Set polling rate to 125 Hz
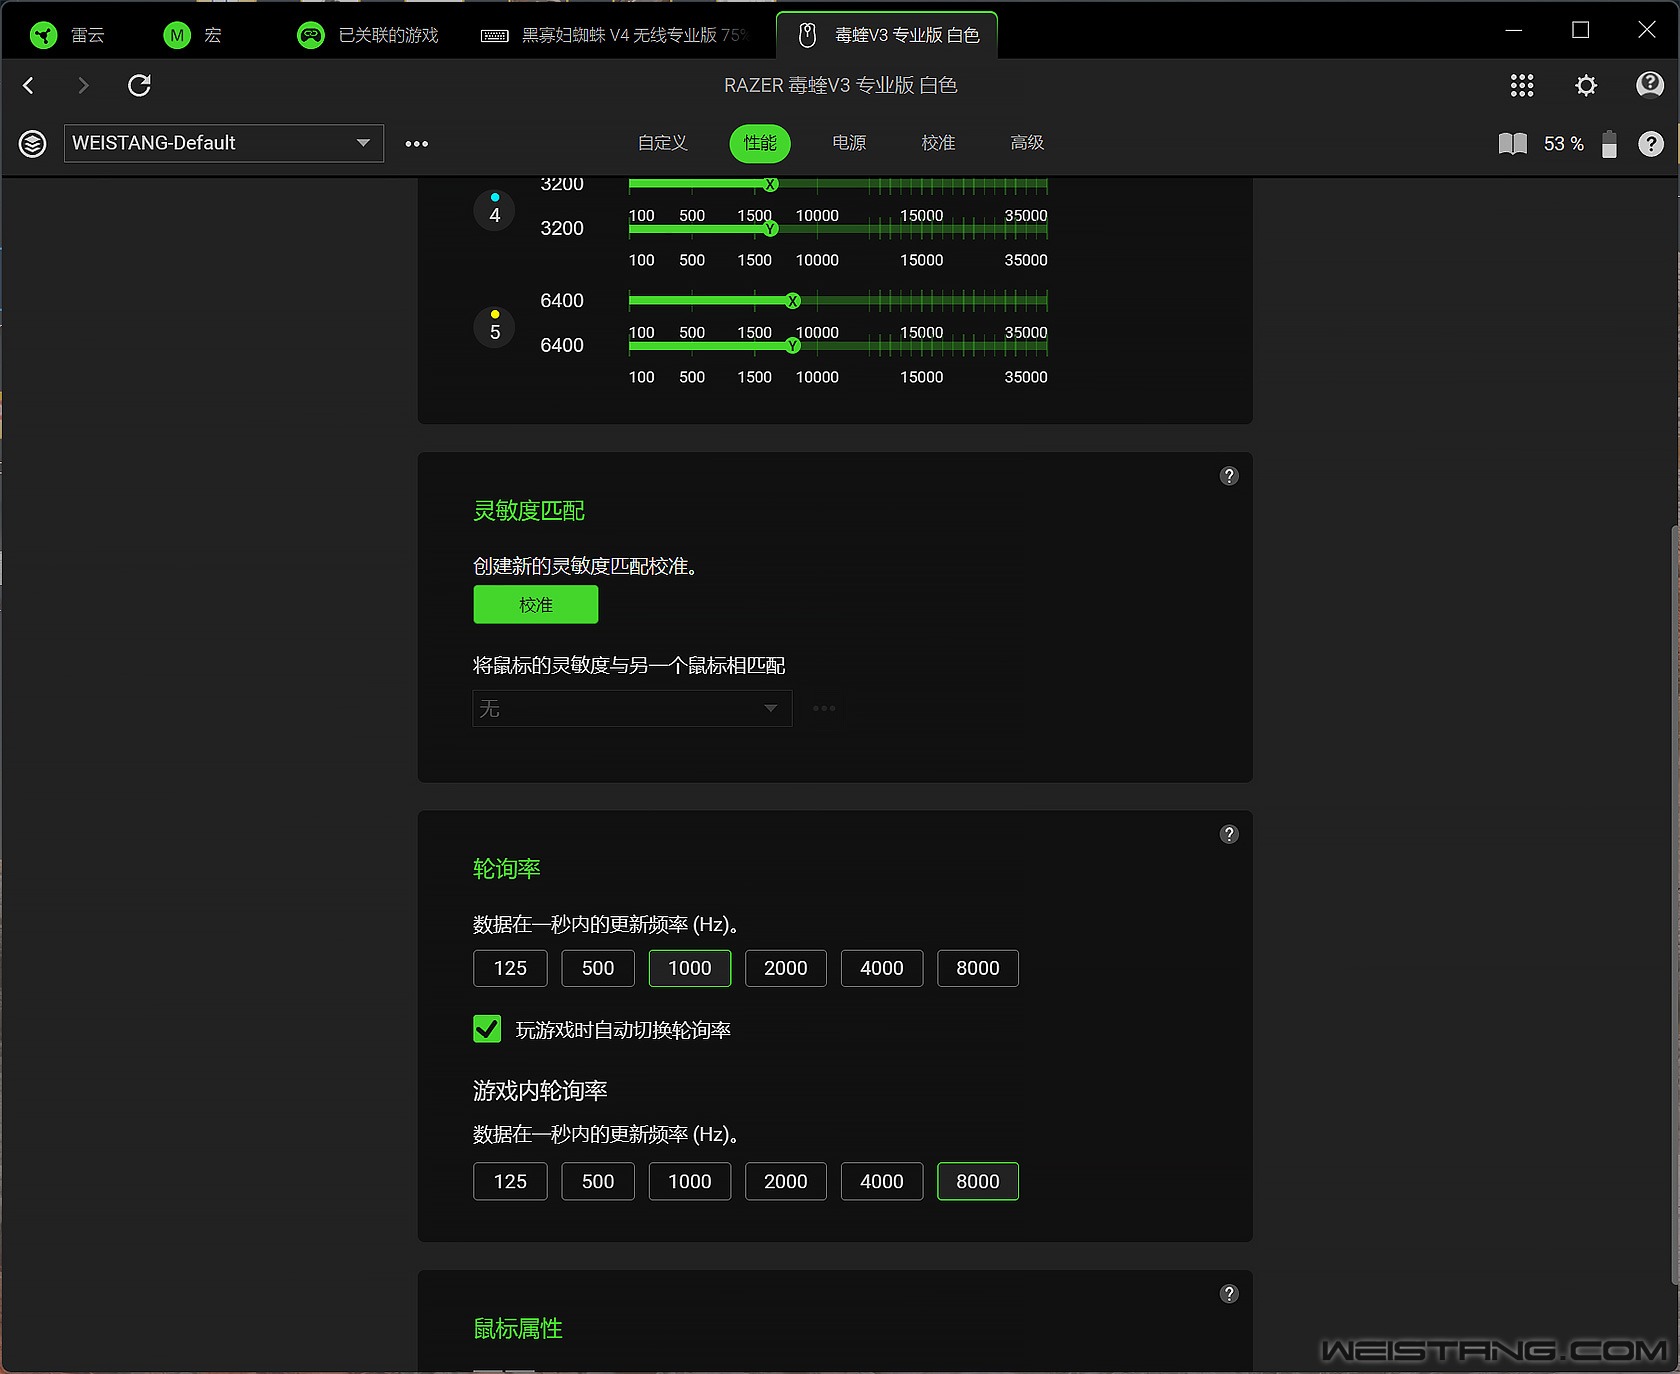This screenshot has width=1680, height=1374. tap(510, 968)
